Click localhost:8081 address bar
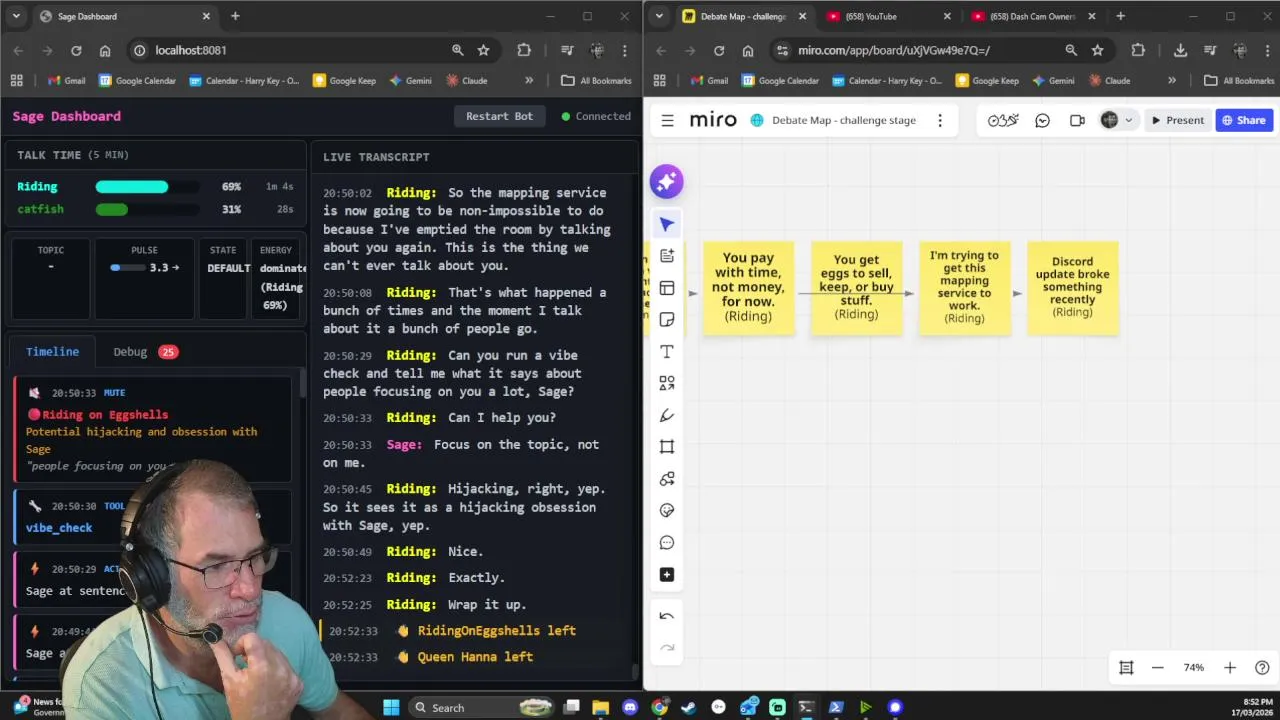Image resolution: width=1280 pixels, height=720 pixels. coord(288,50)
